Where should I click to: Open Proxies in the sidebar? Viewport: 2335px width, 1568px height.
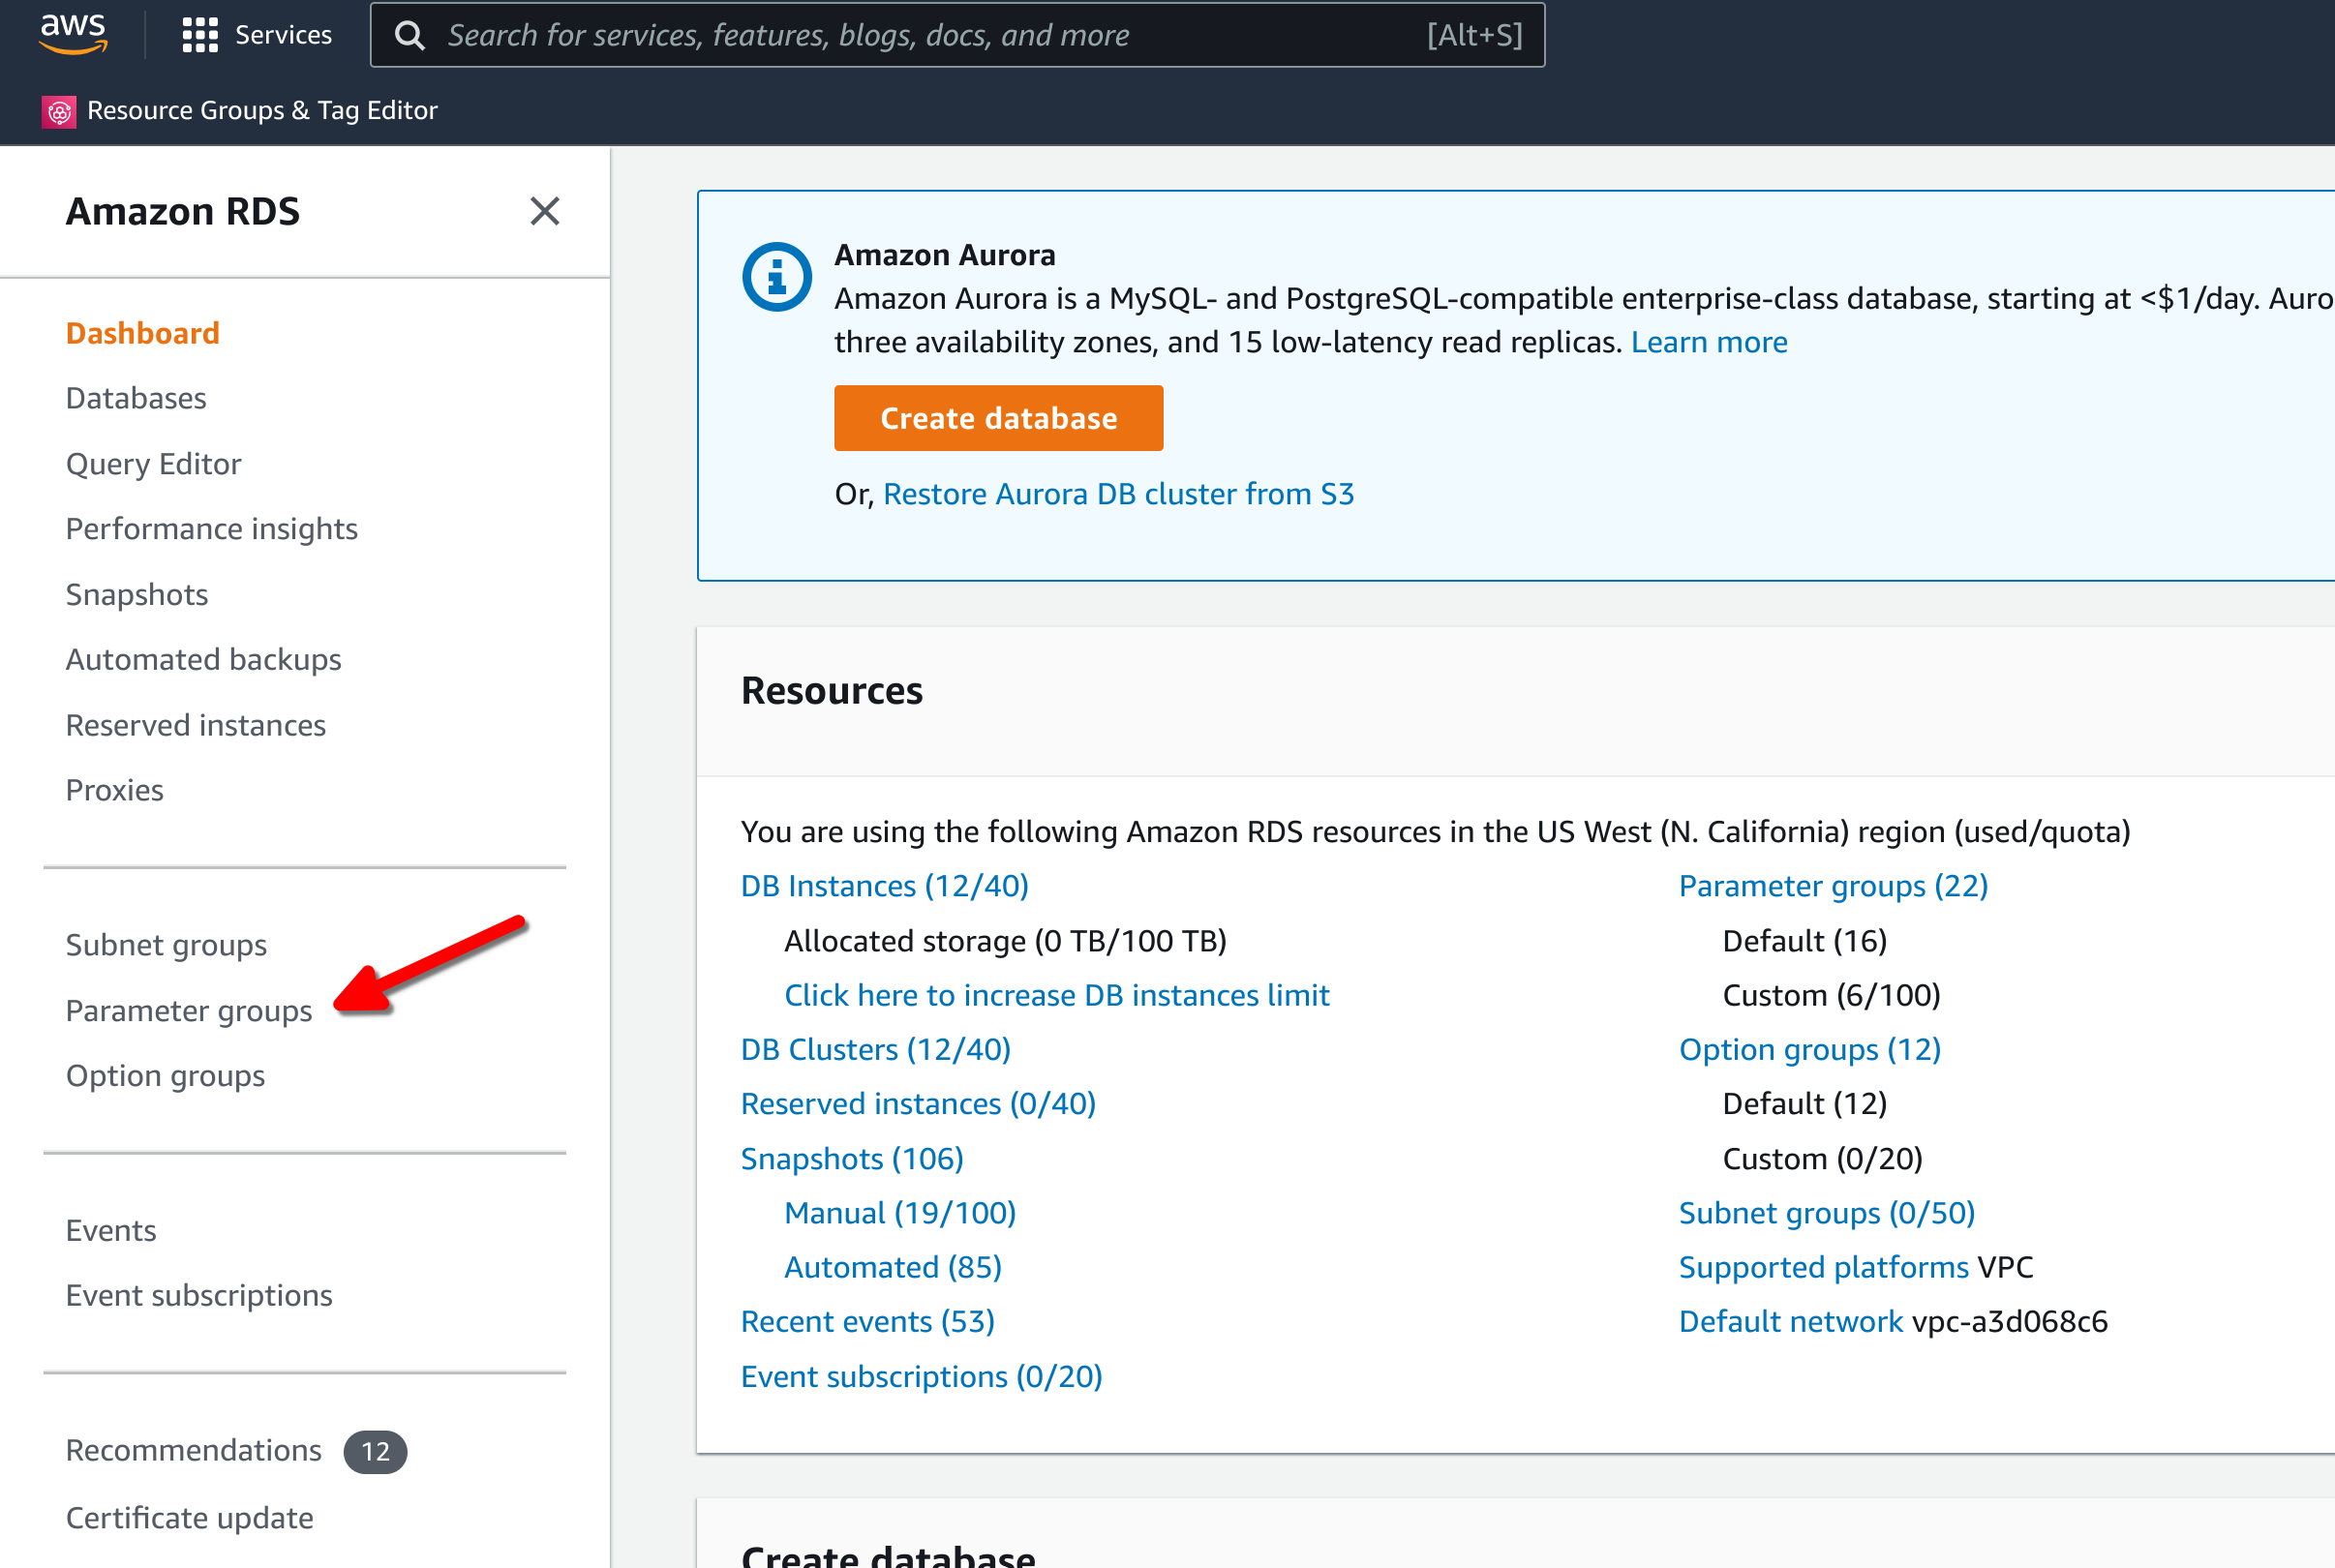(x=115, y=790)
